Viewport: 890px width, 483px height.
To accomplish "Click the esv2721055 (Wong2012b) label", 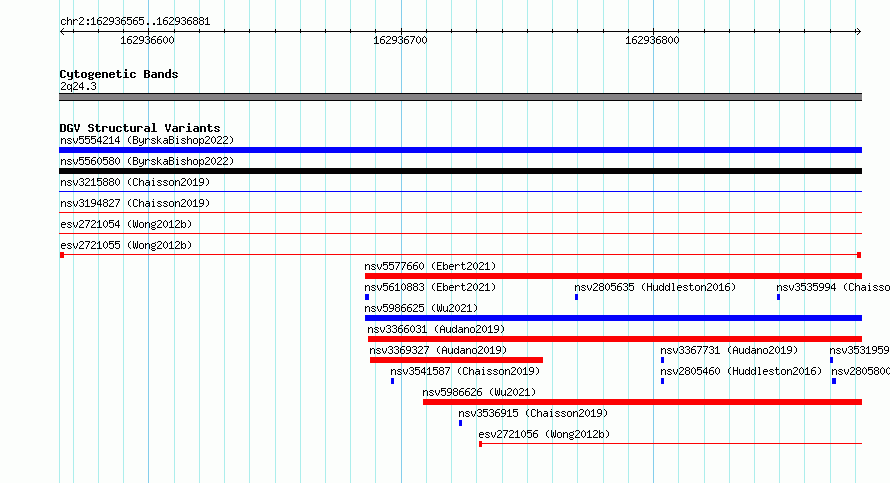I will pyautogui.click(x=126, y=245).
